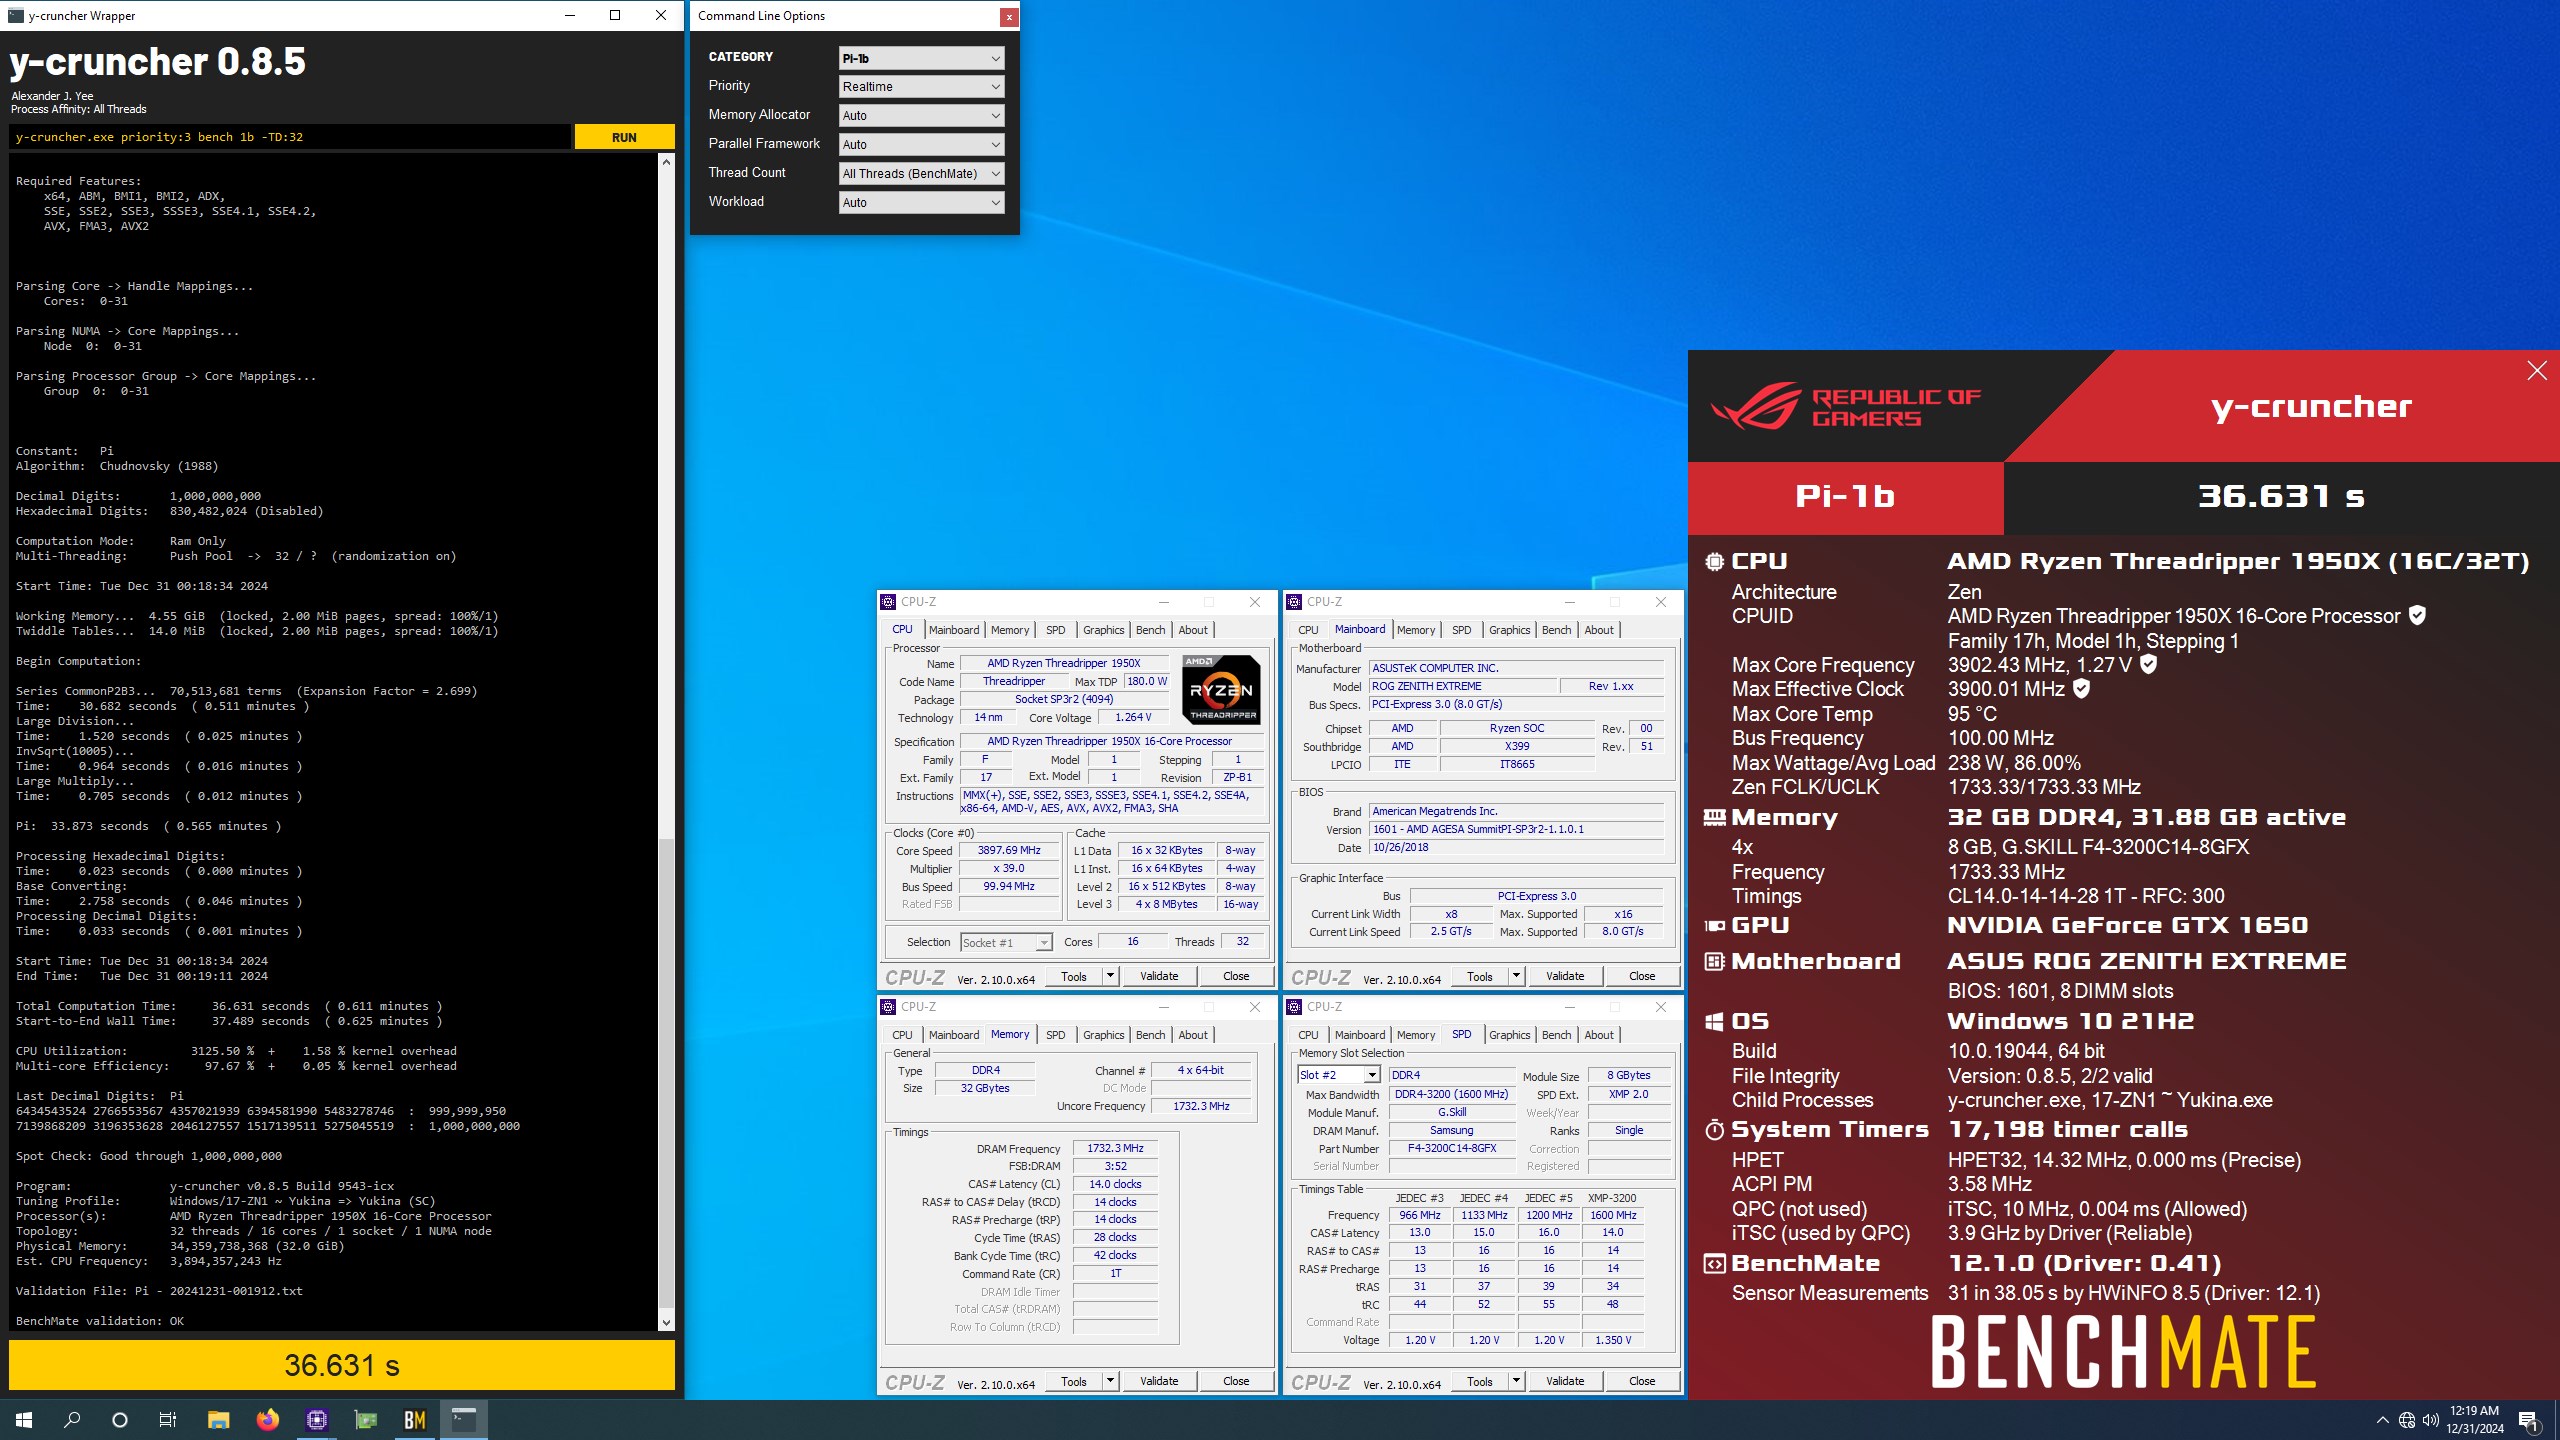Click Validate in the CPU-Z CPU window
This screenshot has width=2560, height=1440.
click(x=1159, y=976)
